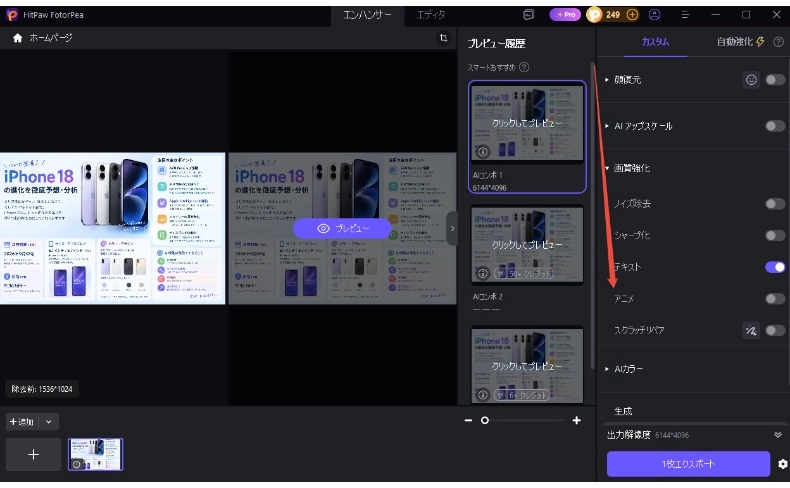Click the home icon beside ホームページ
Viewport: 790px width, 488px height.
[x=18, y=38]
